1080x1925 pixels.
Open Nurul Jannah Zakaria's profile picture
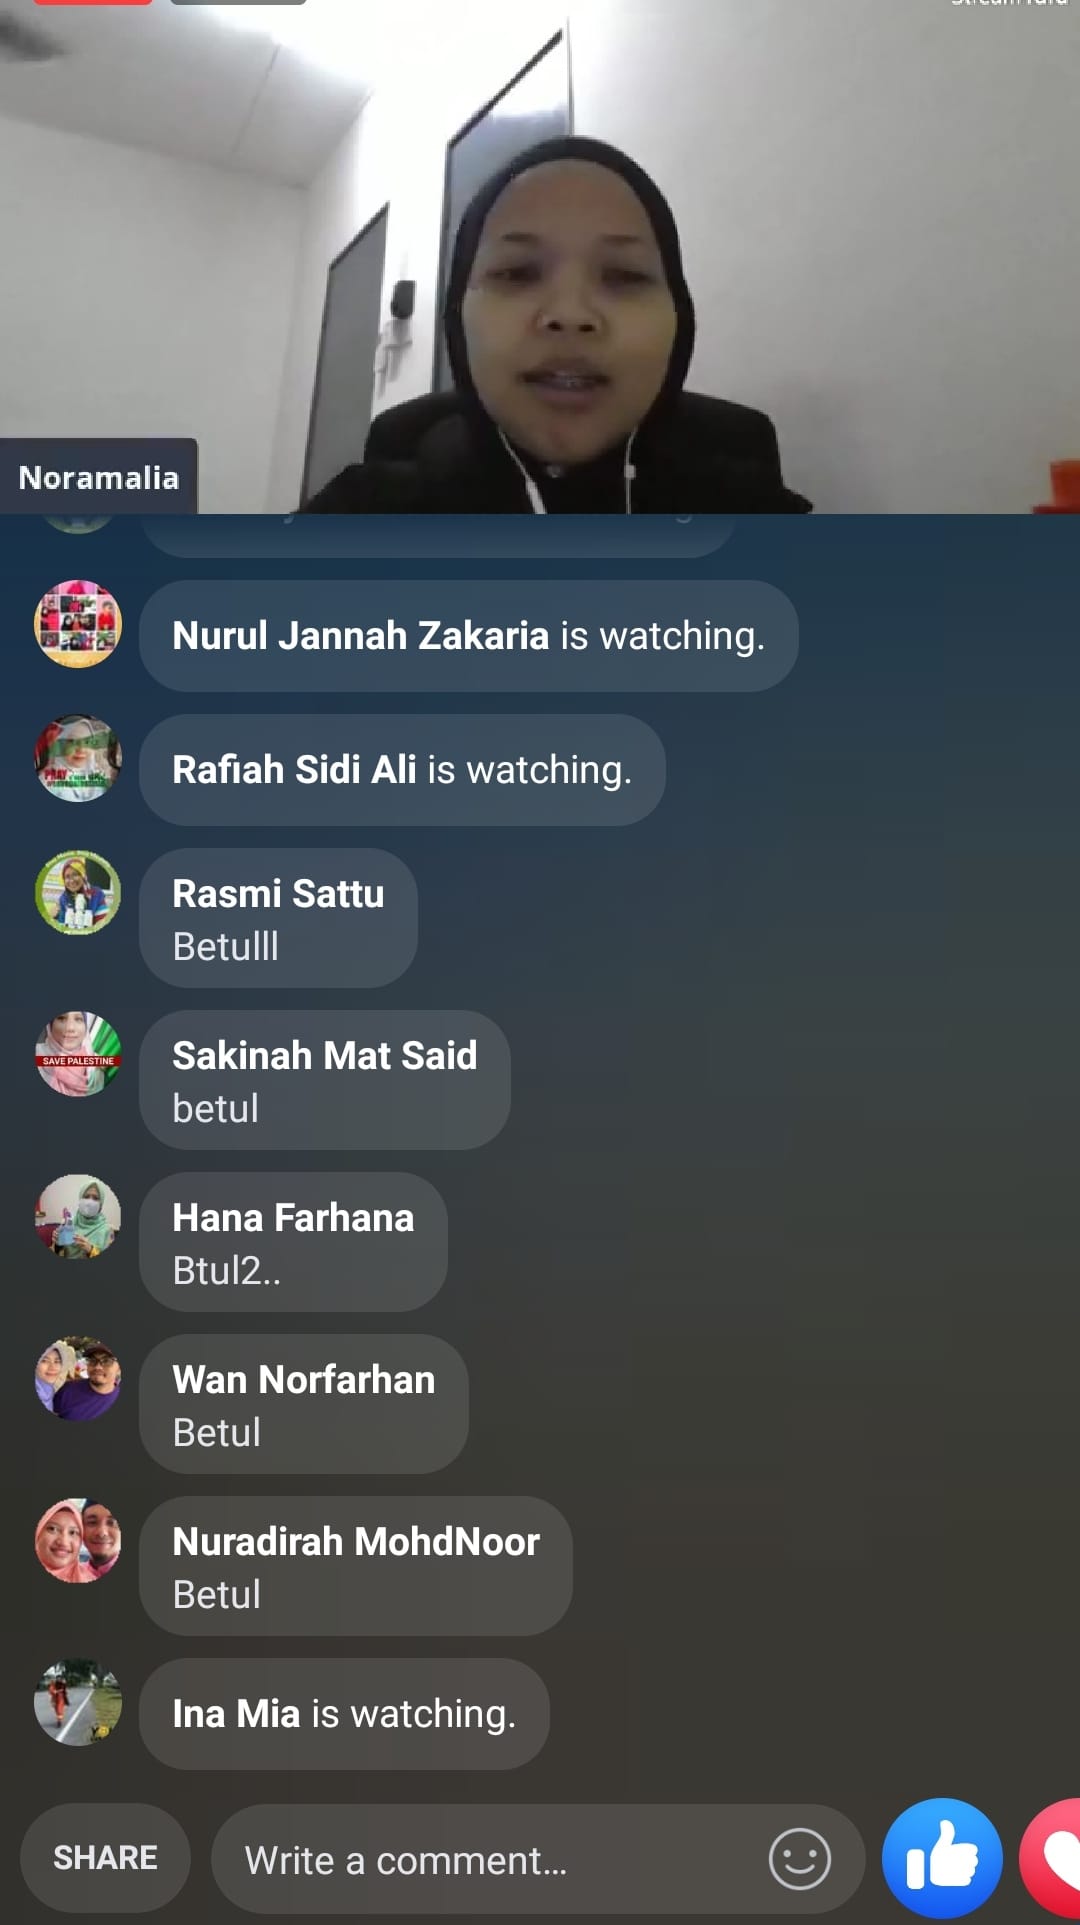click(78, 624)
